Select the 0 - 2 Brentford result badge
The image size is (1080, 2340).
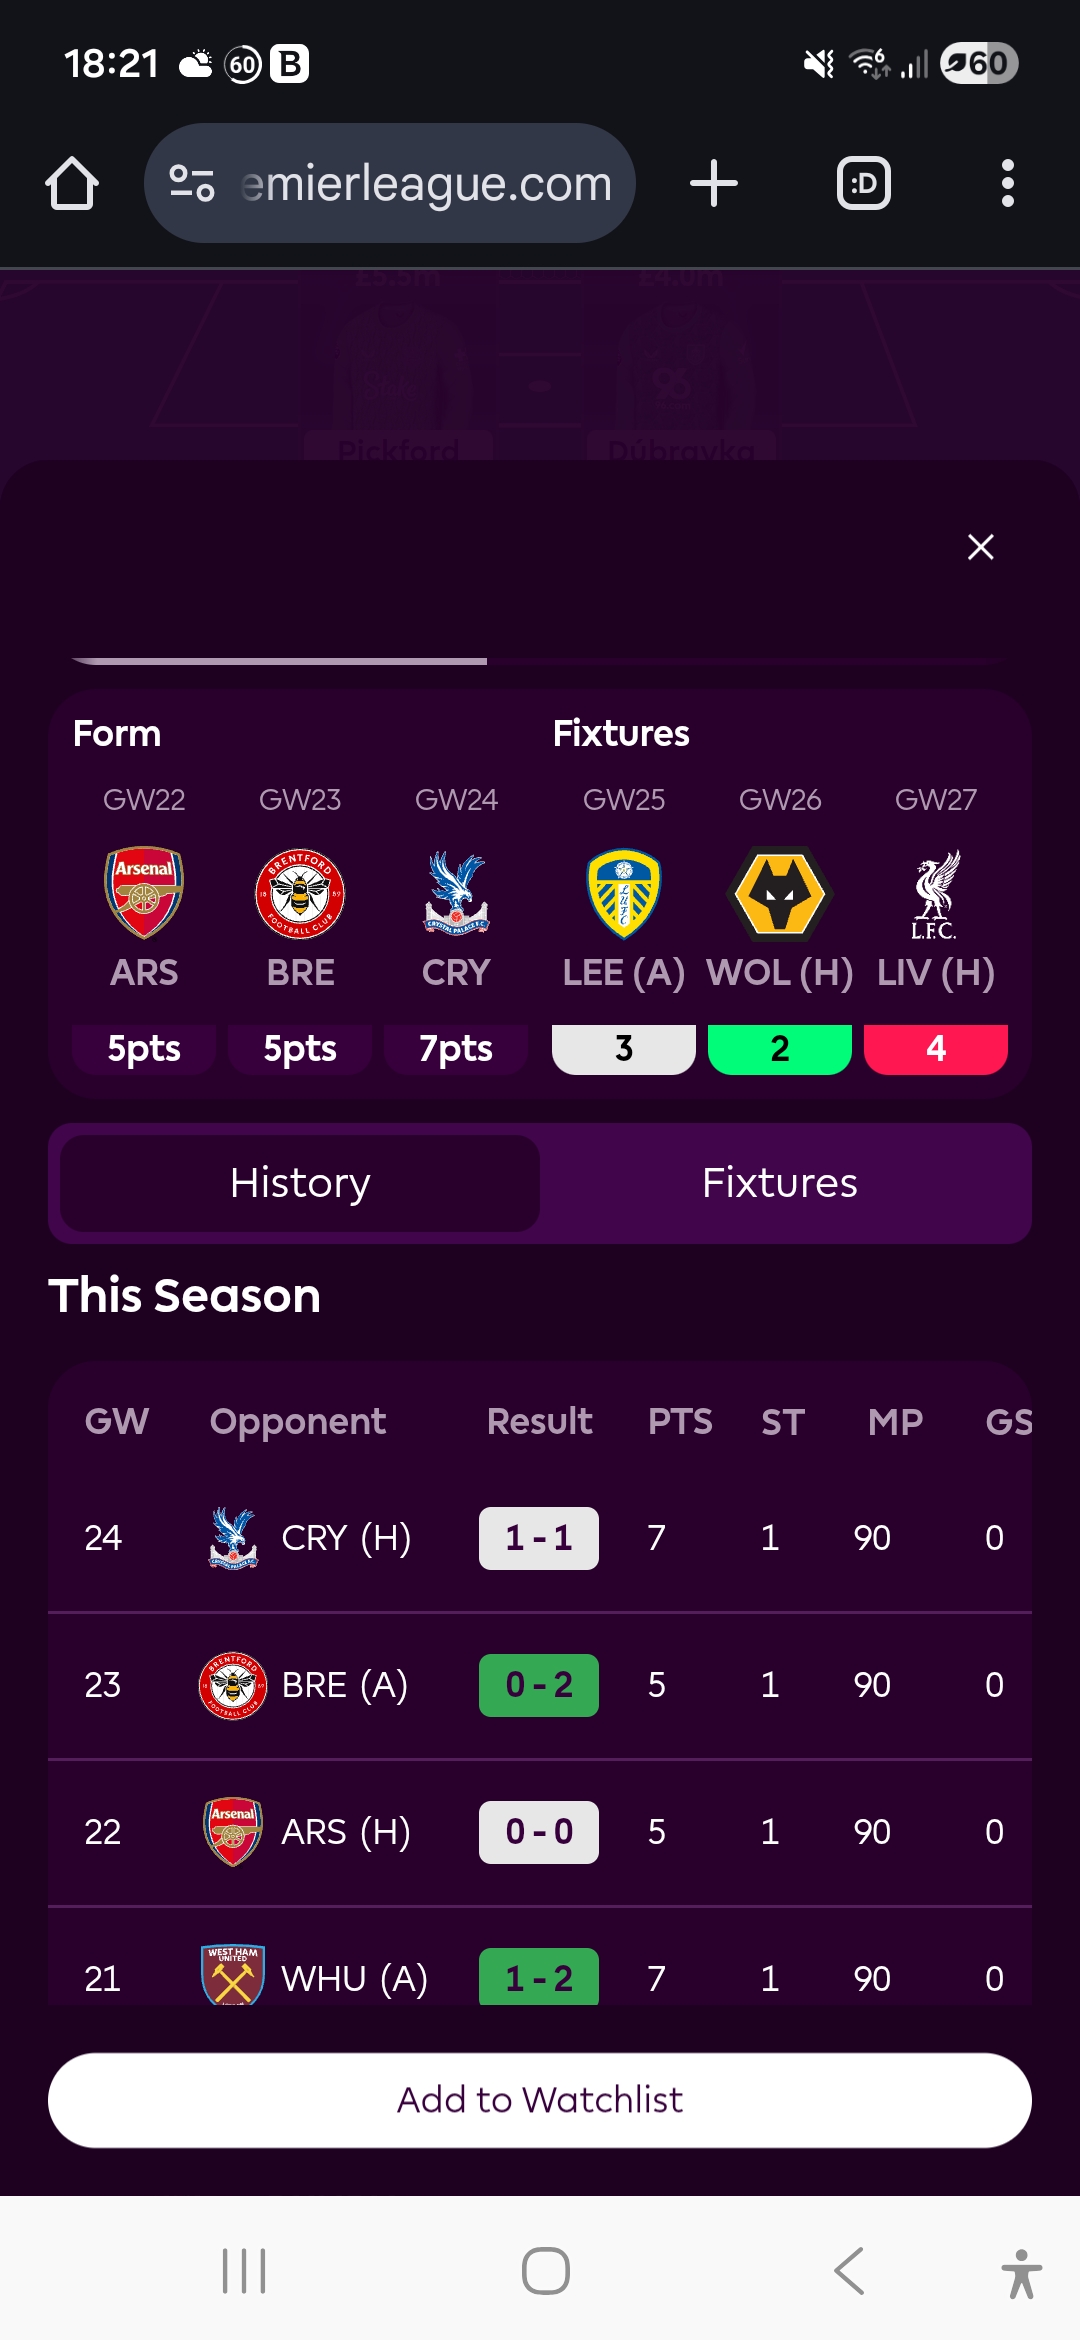pos(539,1685)
